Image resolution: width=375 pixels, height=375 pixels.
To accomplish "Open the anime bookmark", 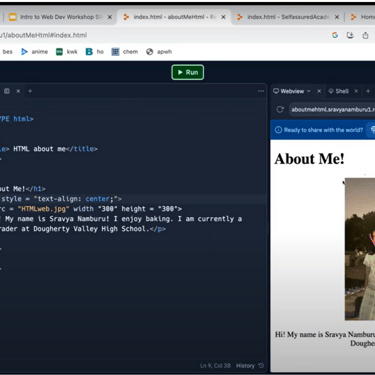I will (x=35, y=52).
